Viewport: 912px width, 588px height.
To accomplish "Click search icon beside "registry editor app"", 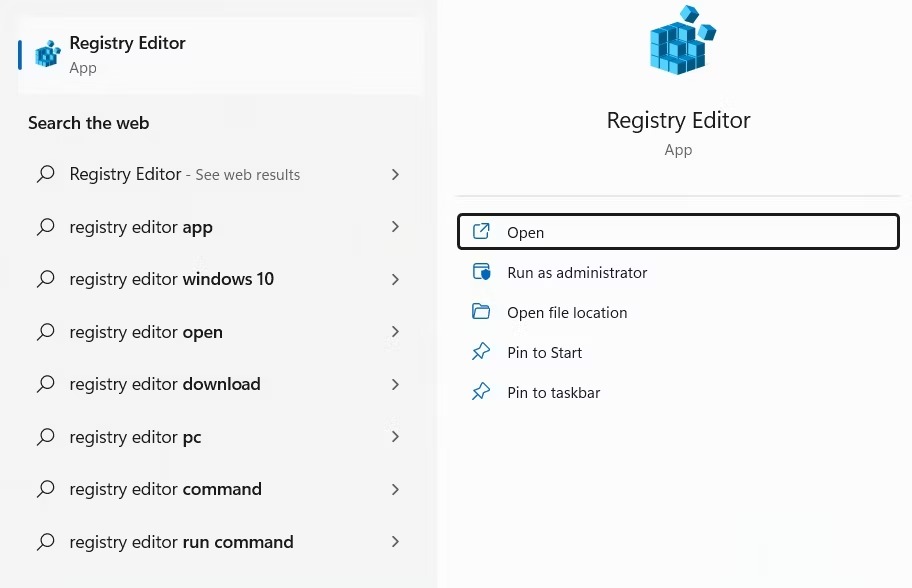I will 45,227.
